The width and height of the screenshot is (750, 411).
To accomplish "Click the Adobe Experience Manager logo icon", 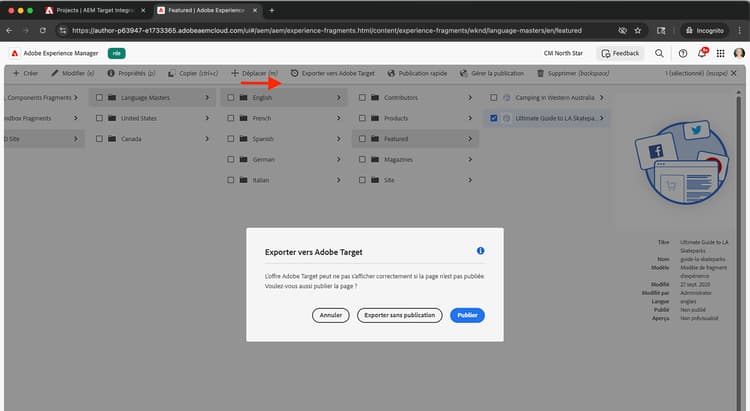I will coord(14,53).
